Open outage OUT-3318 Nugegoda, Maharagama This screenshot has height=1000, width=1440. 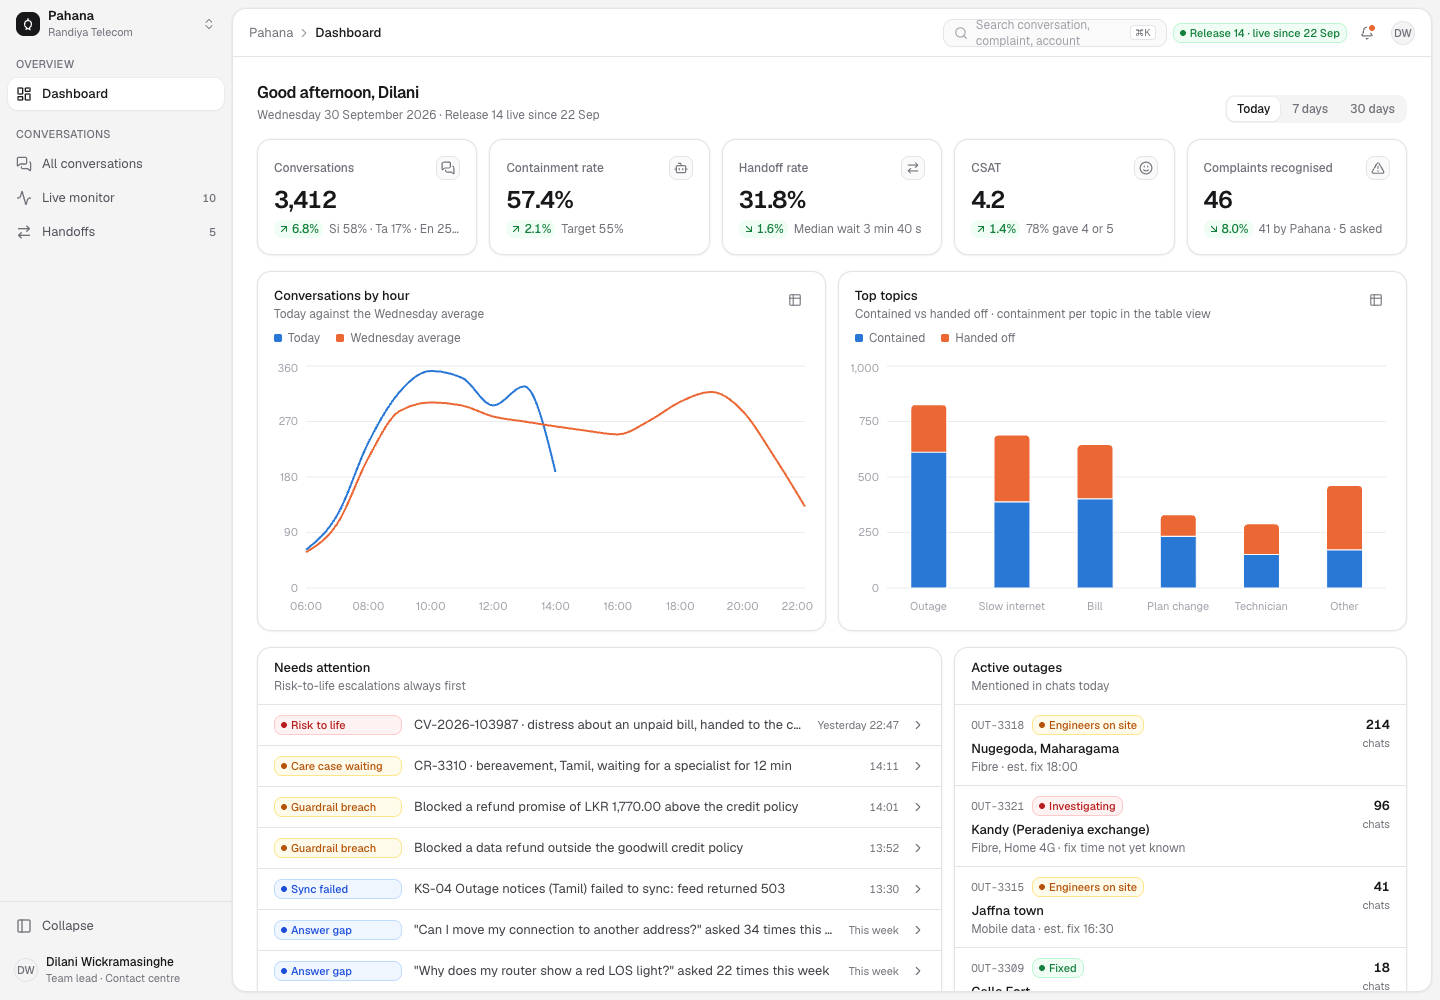click(1180, 745)
